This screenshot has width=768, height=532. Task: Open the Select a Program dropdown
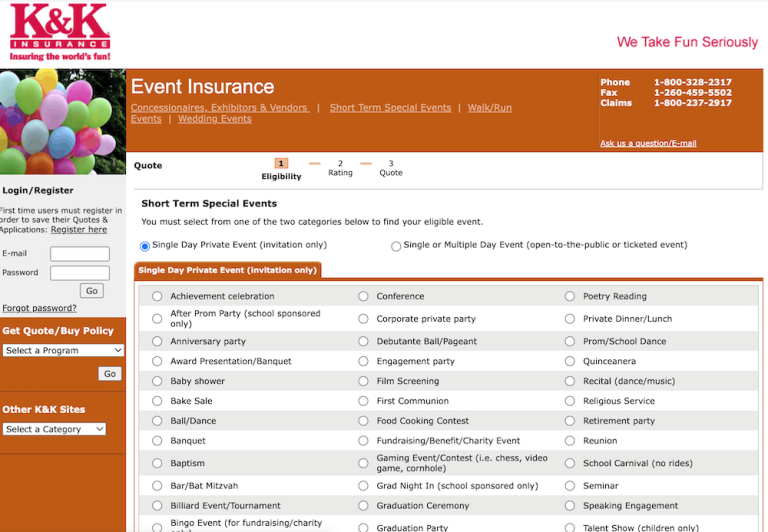click(x=63, y=350)
